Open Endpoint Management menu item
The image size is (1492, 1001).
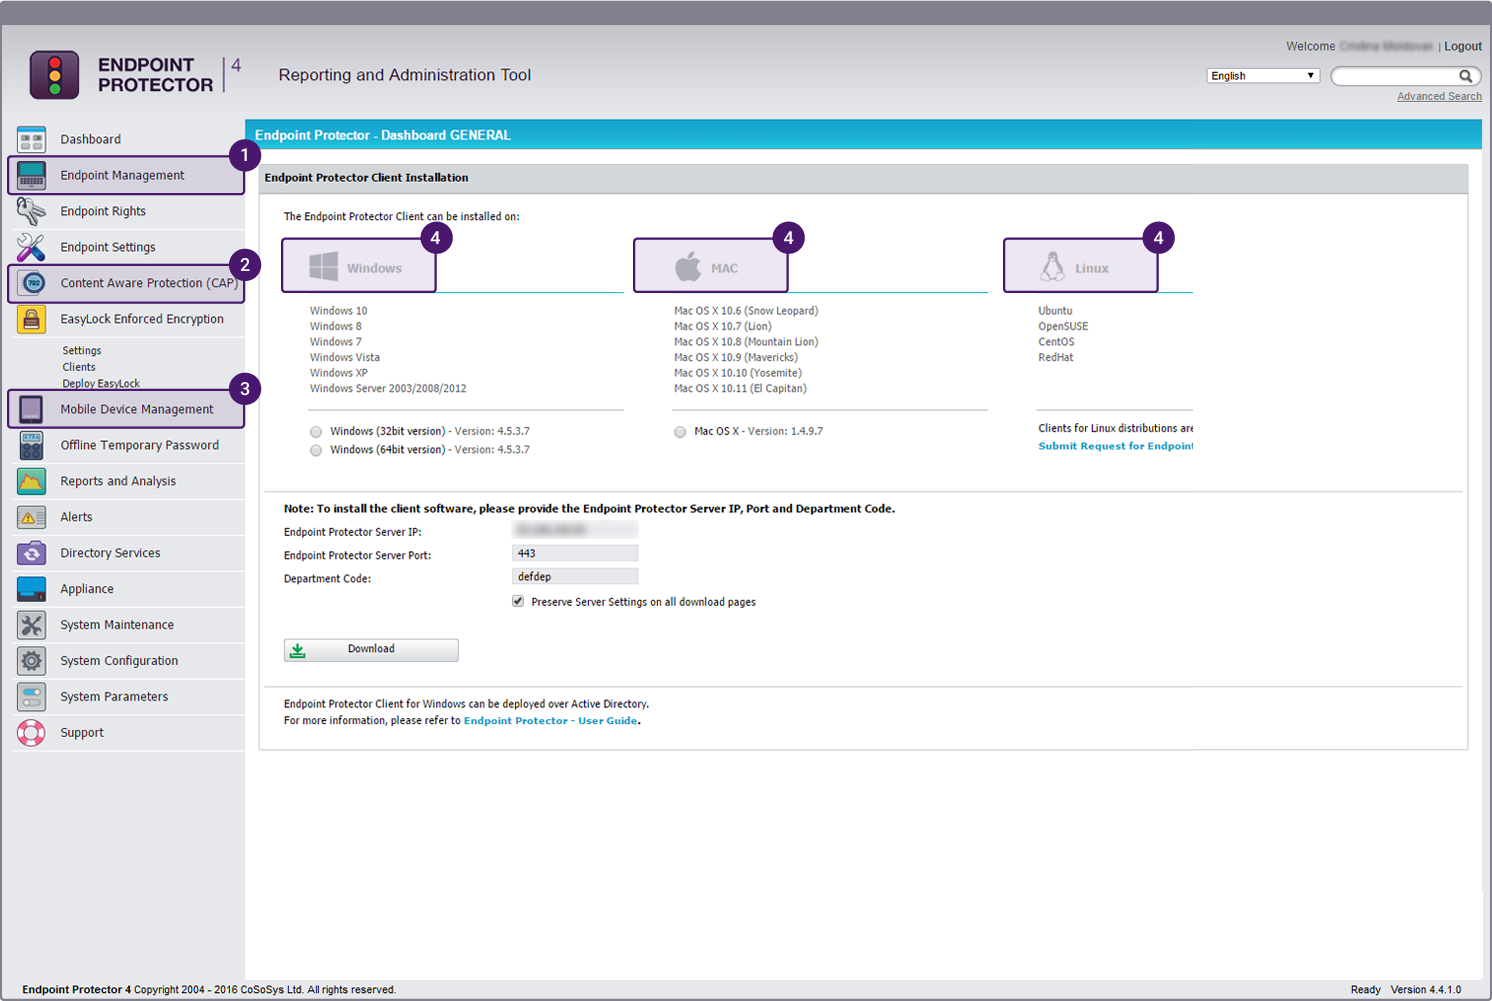[x=122, y=175]
